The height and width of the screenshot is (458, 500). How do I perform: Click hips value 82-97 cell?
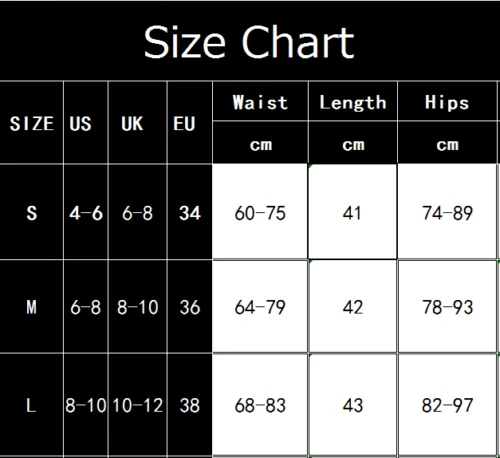coord(447,405)
